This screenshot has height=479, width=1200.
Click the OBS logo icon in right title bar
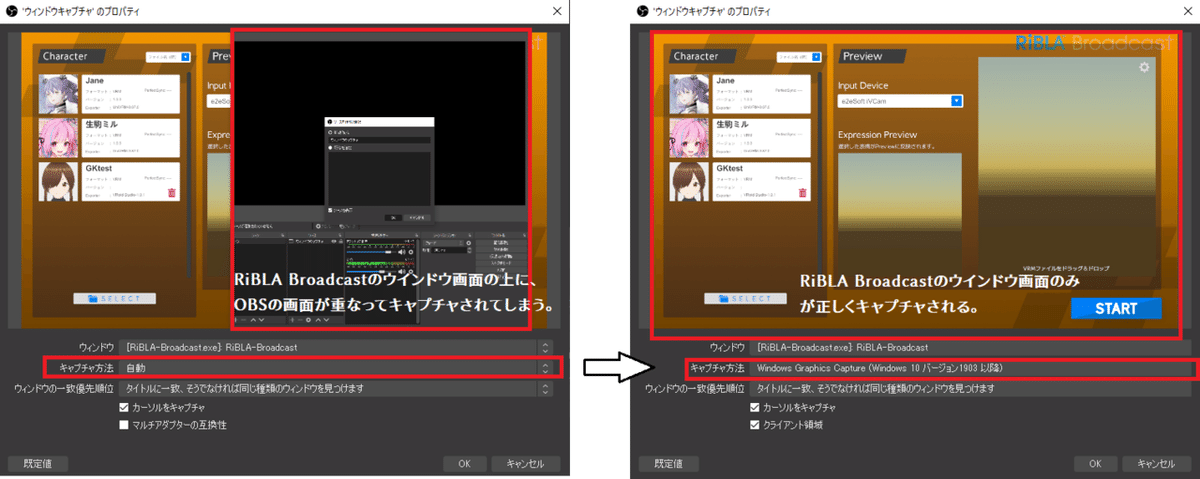click(x=642, y=9)
